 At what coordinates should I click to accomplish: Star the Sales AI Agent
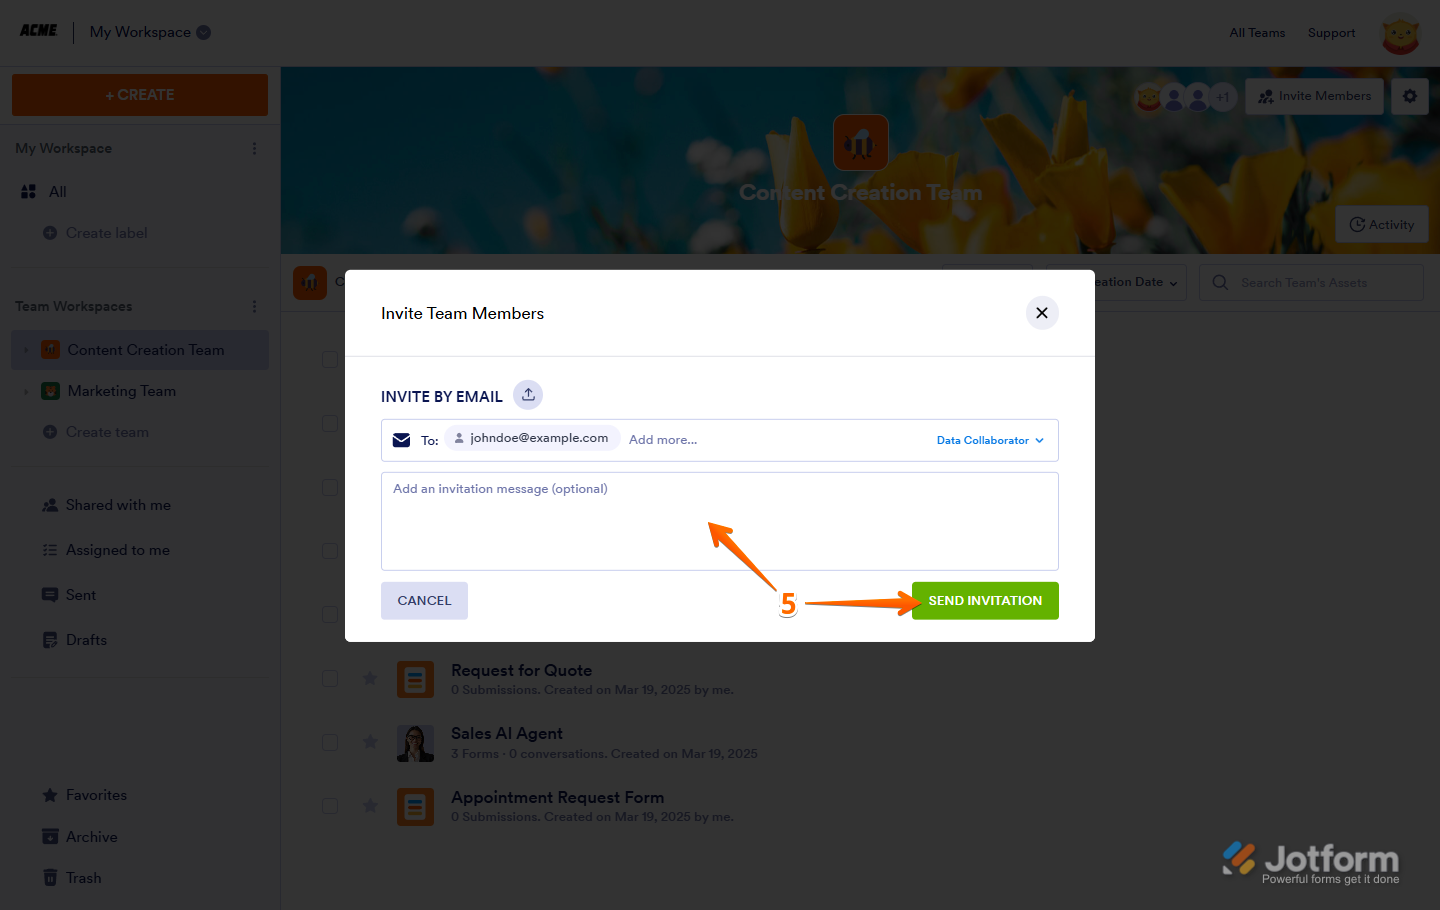(x=370, y=742)
